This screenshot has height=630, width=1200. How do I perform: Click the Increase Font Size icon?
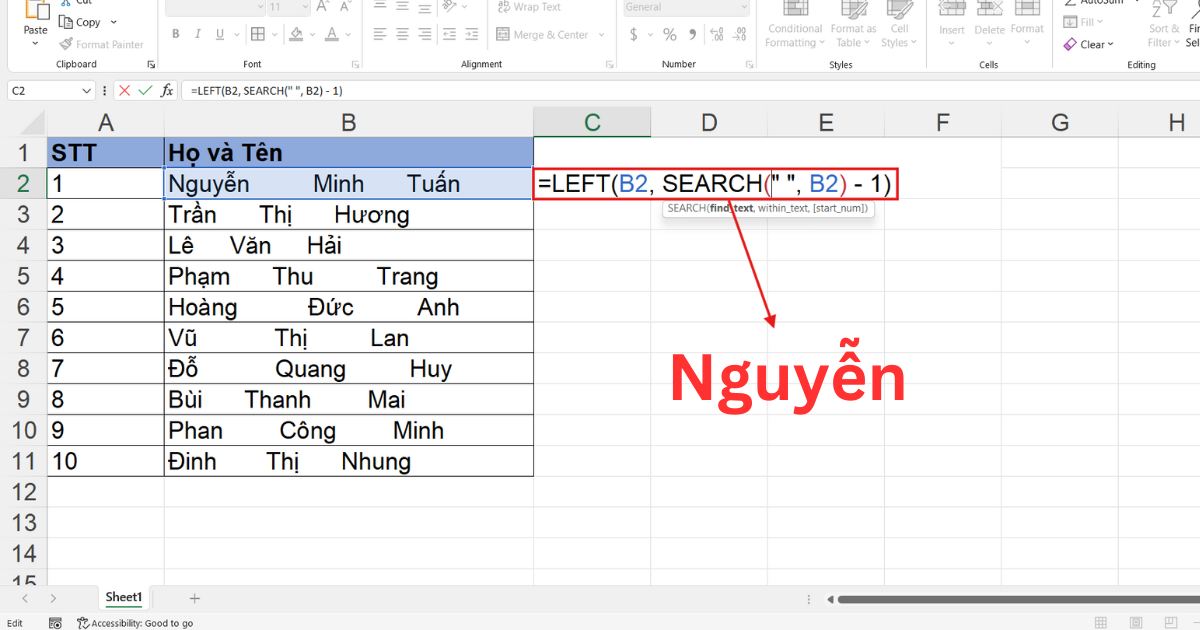coord(323,7)
